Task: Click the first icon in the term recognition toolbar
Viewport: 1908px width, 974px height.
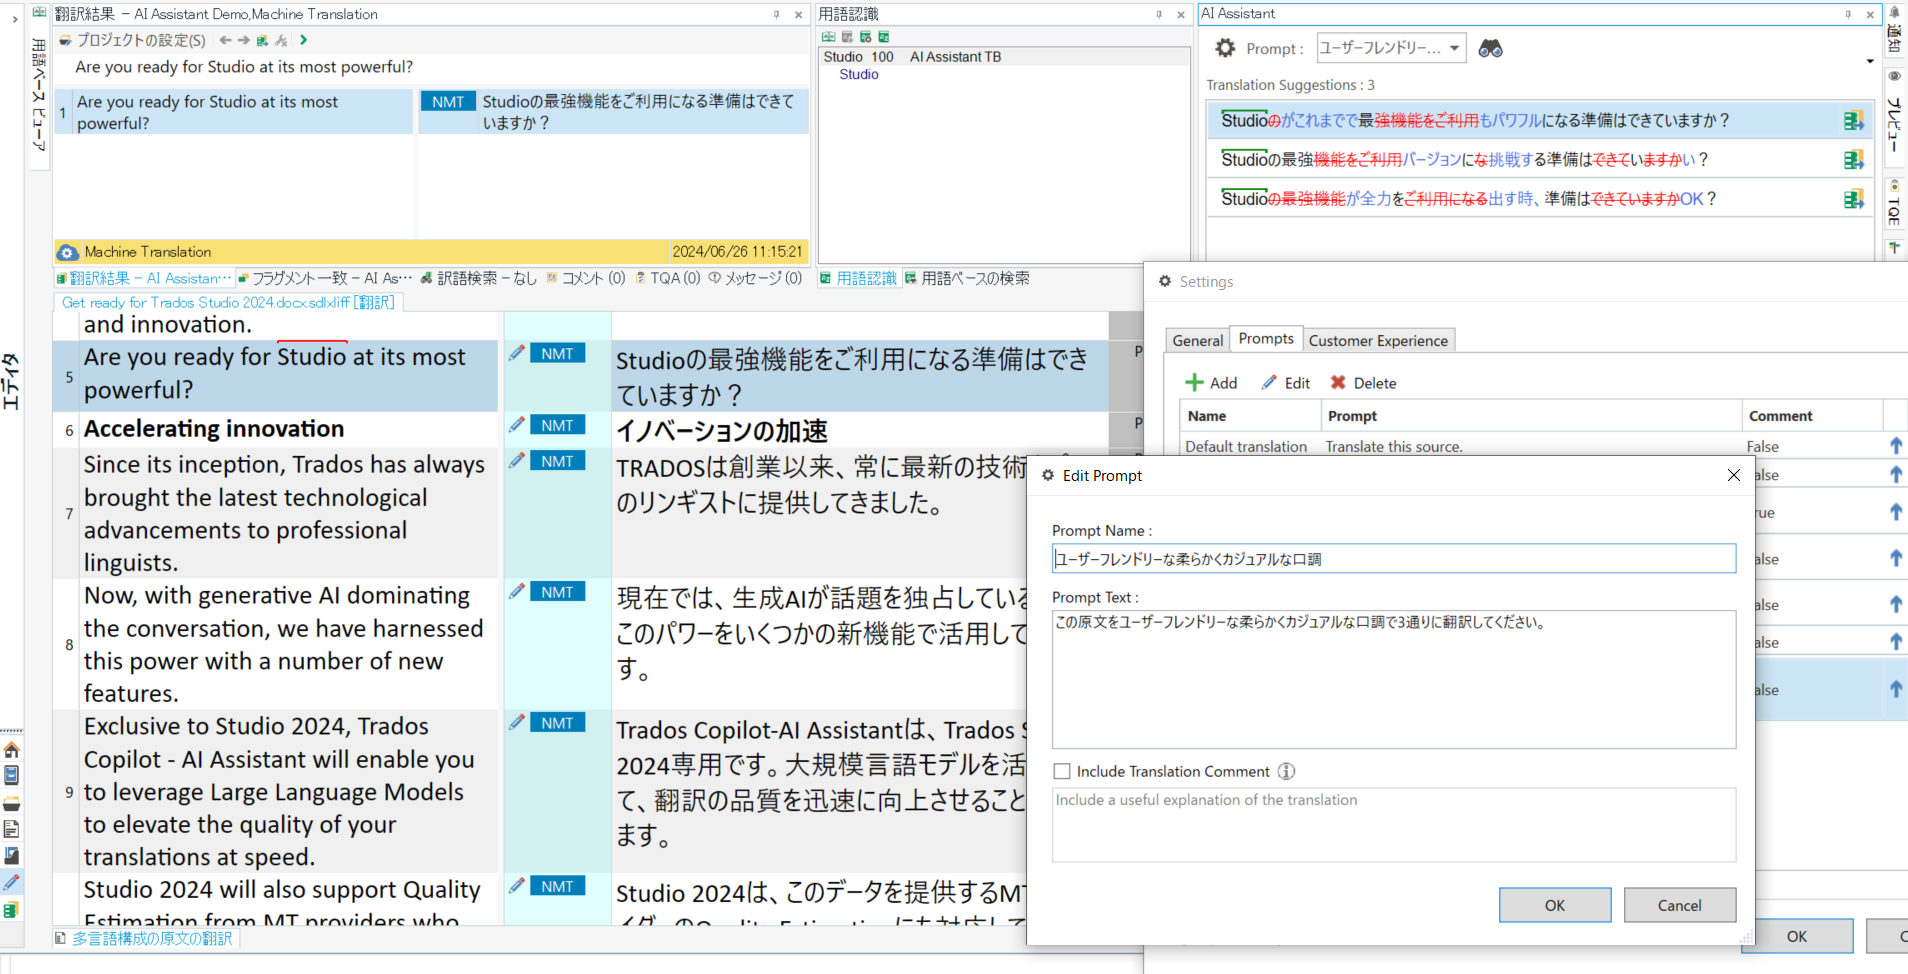Action: coord(828,37)
